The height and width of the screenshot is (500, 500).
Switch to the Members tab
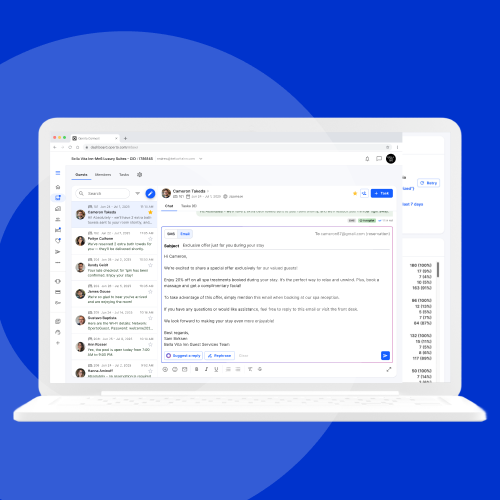(x=103, y=175)
